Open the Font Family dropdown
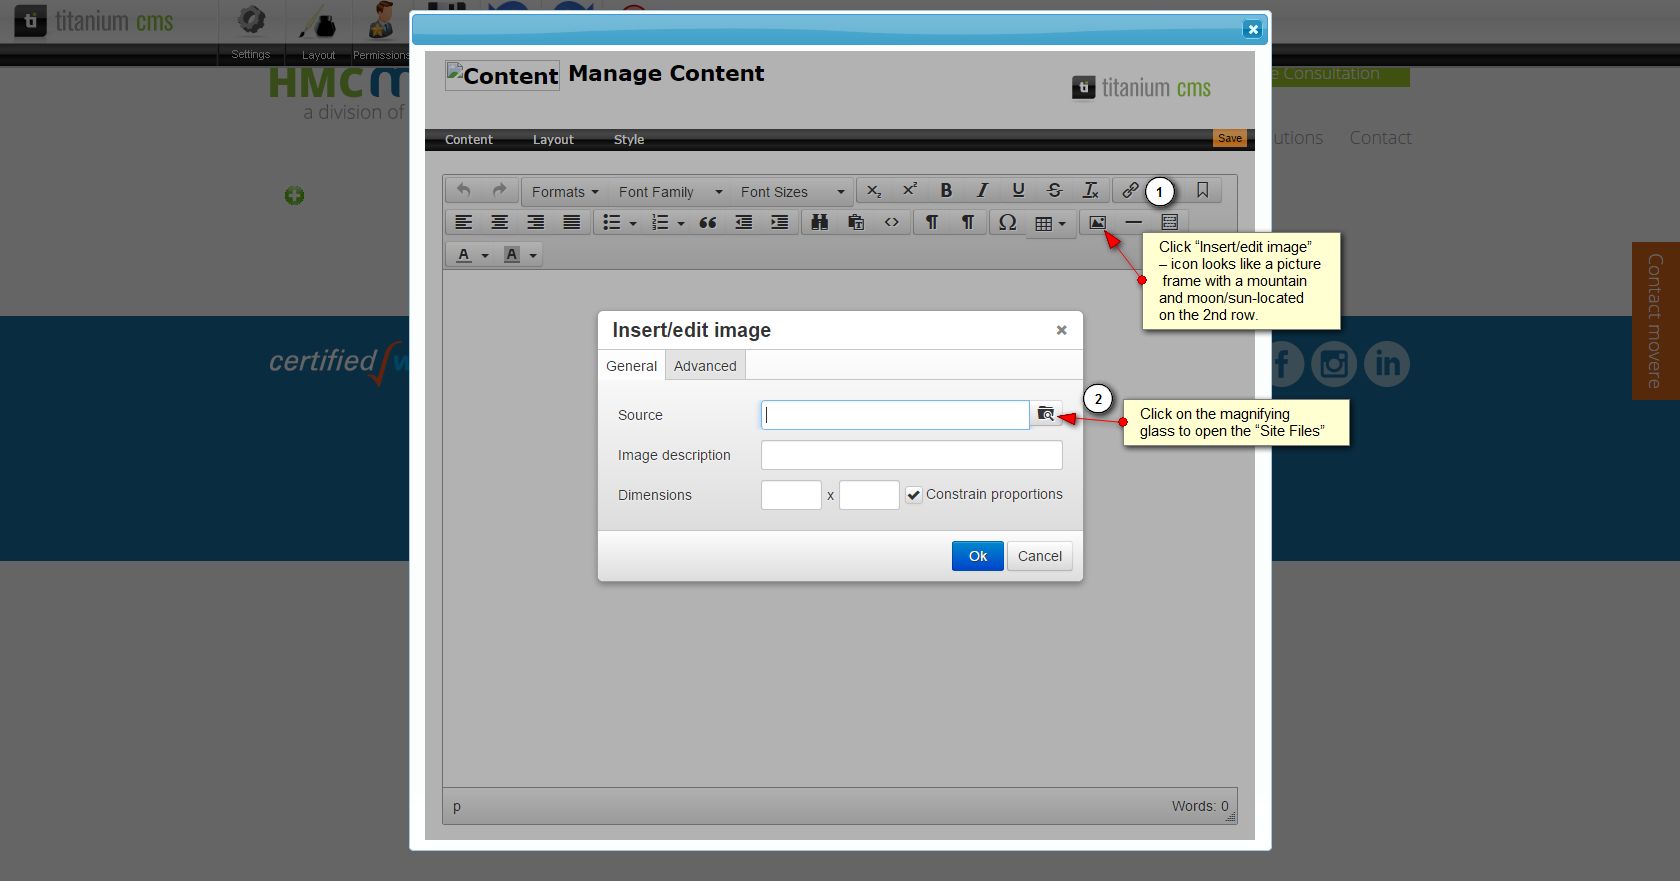1680x881 pixels. (669, 192)
